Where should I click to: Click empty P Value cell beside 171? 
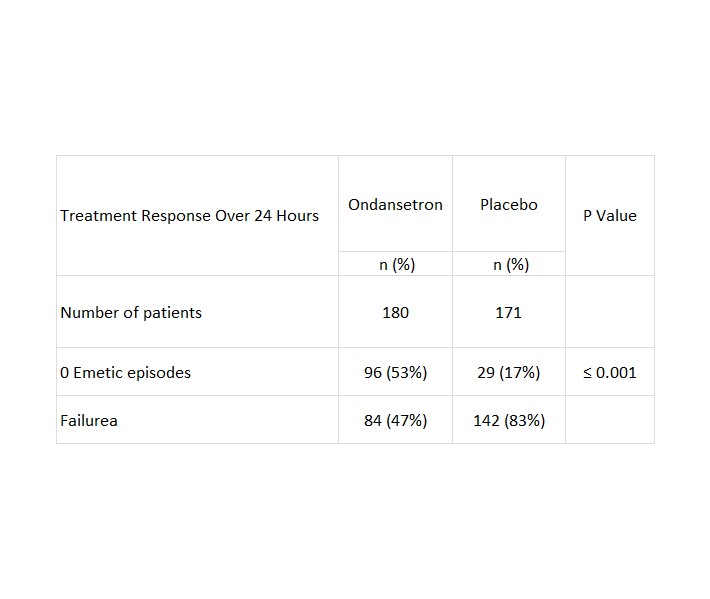(x=609, y=312)
